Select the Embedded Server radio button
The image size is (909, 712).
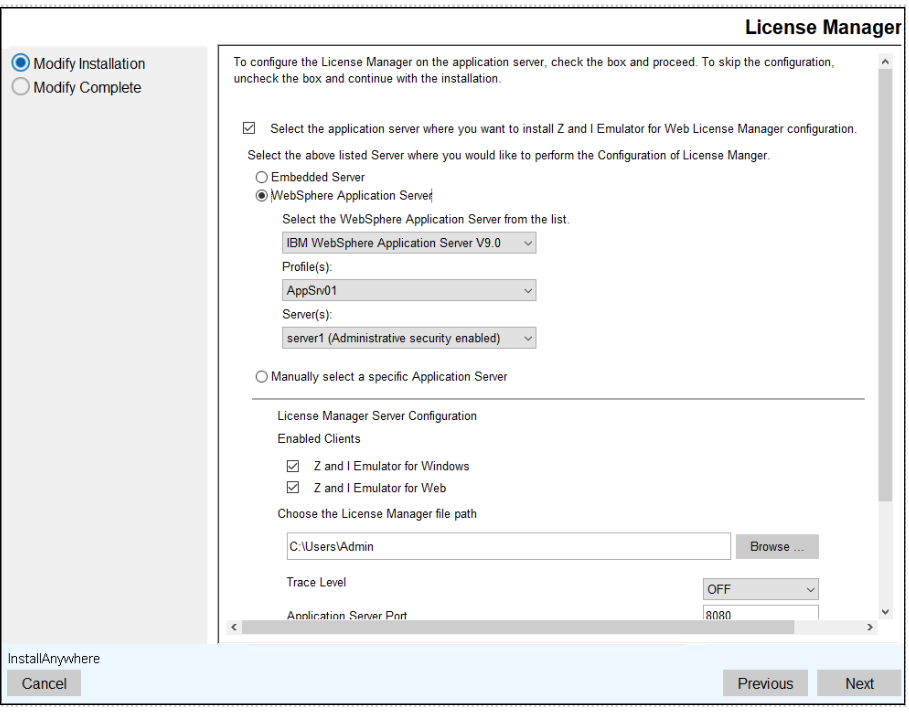262,177
